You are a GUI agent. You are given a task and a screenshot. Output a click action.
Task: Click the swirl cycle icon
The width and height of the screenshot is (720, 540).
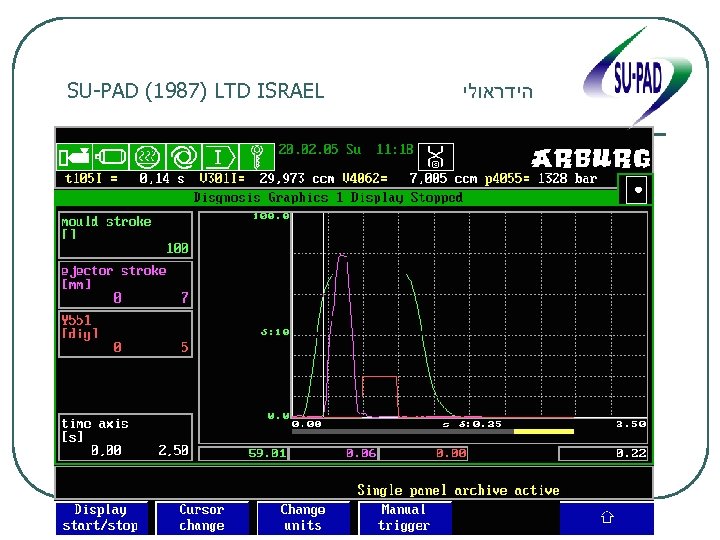[x=183, y=157]
